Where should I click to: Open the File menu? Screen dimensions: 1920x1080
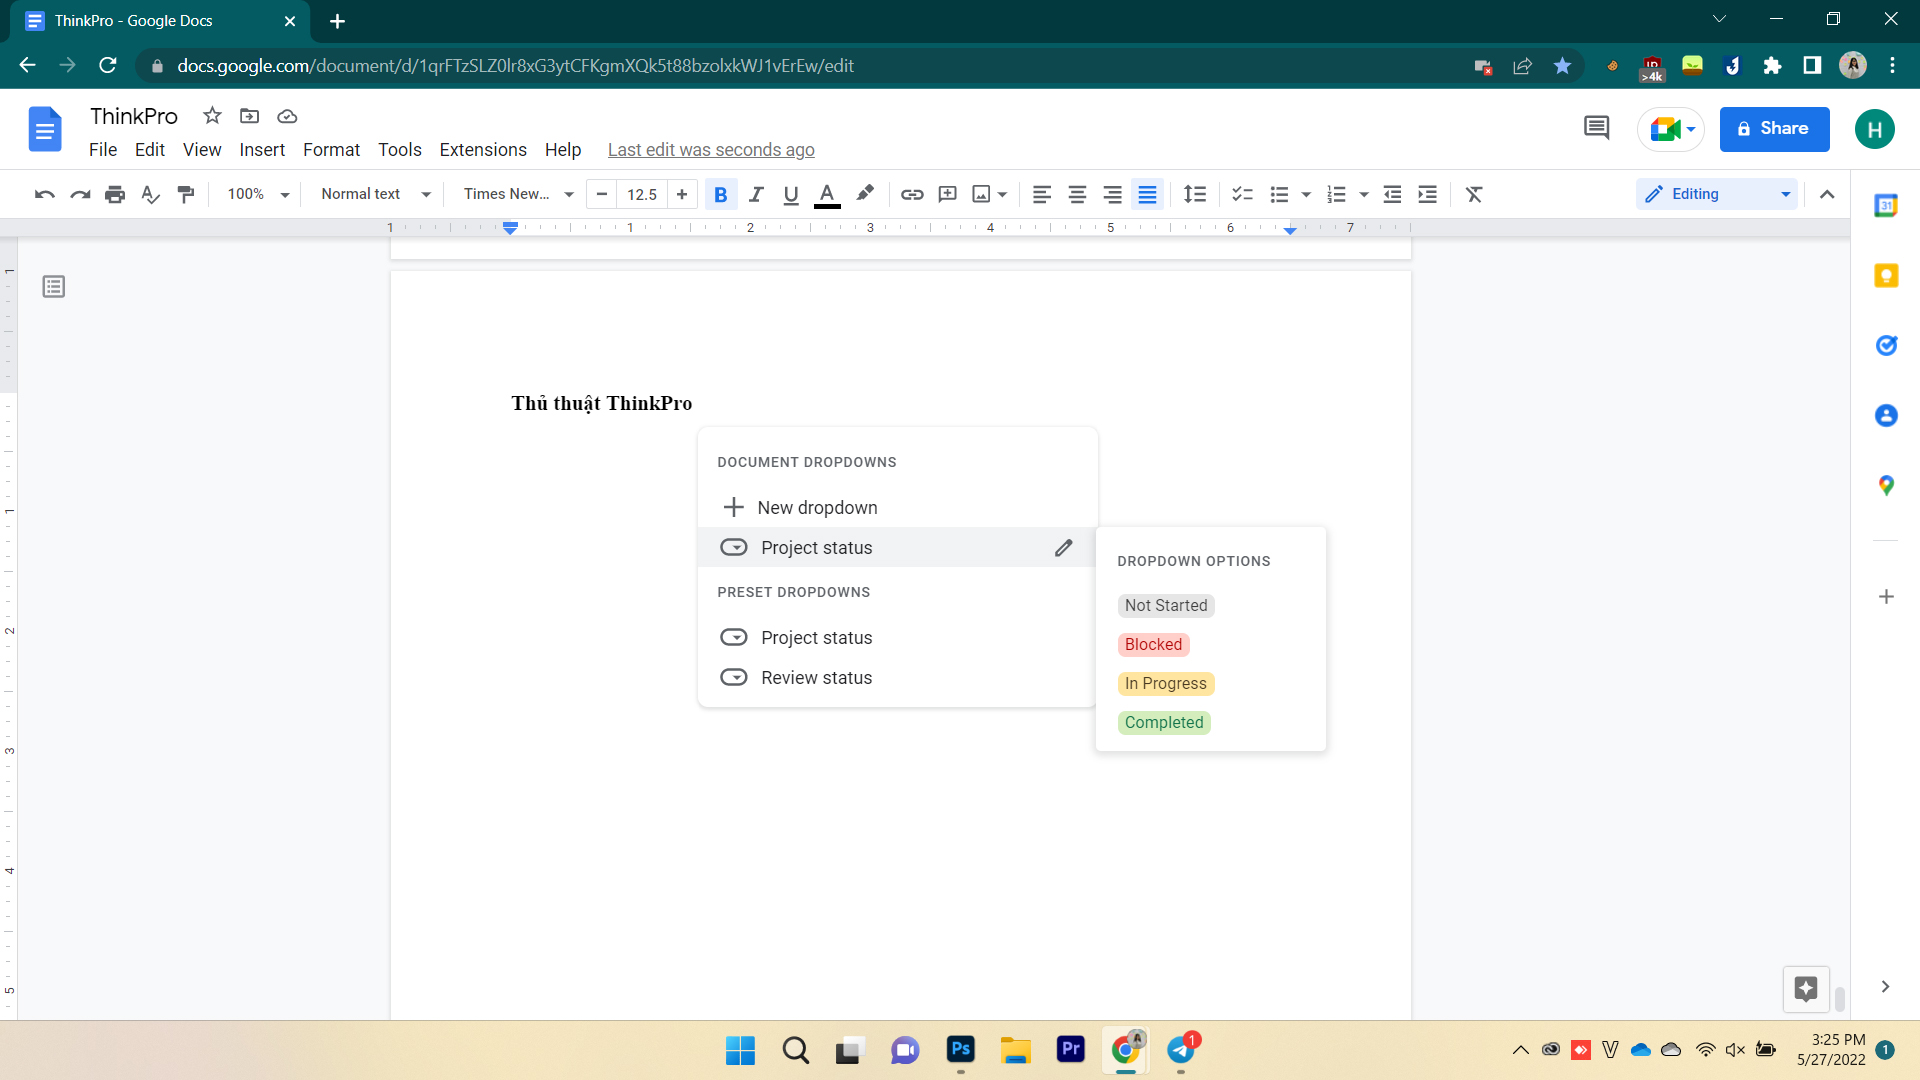103,150
